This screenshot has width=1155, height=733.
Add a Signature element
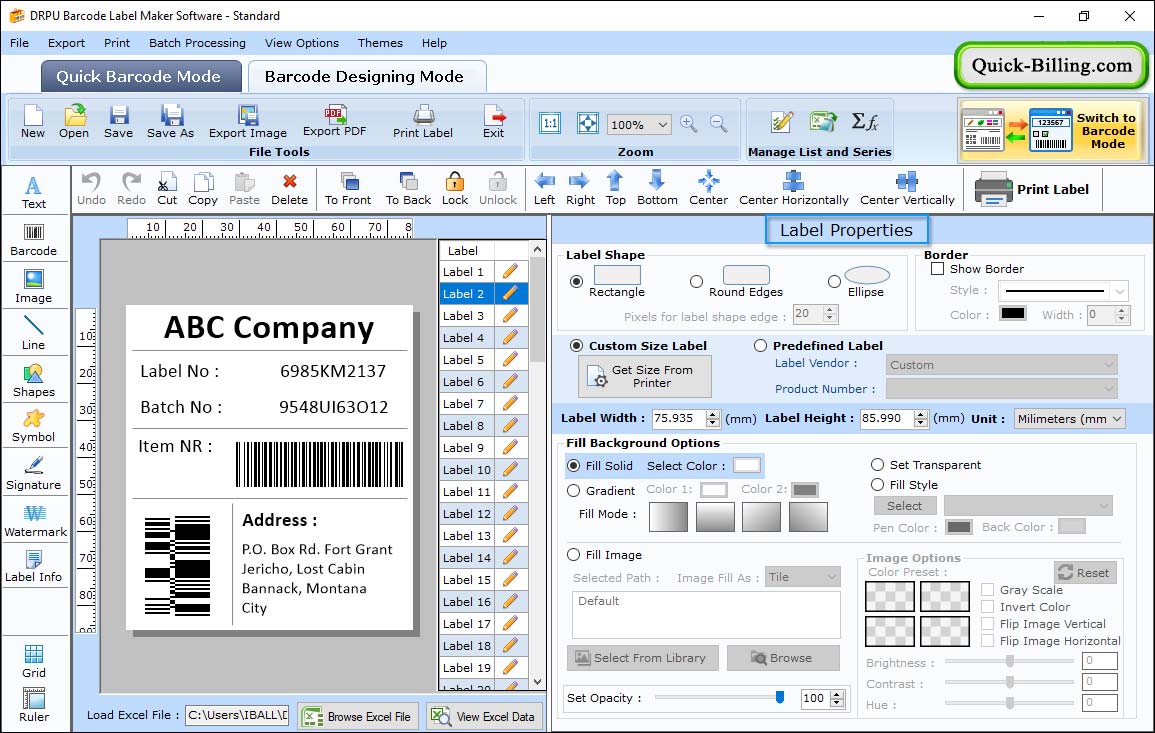click(x=34, y=474)
